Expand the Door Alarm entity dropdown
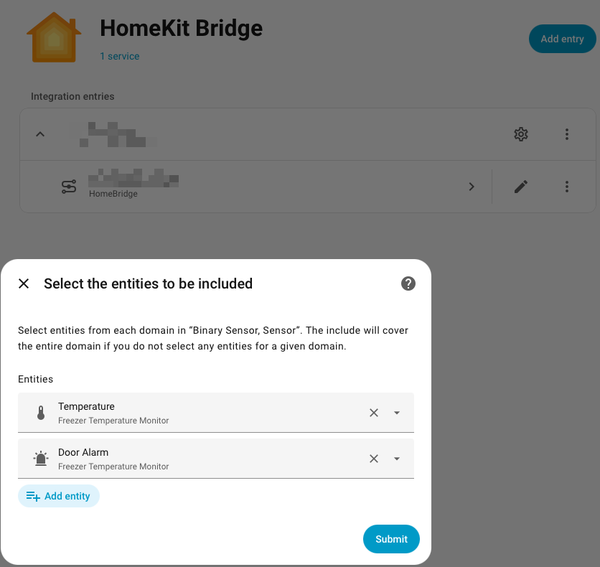The image size is (600, 567). click(397, 459)
